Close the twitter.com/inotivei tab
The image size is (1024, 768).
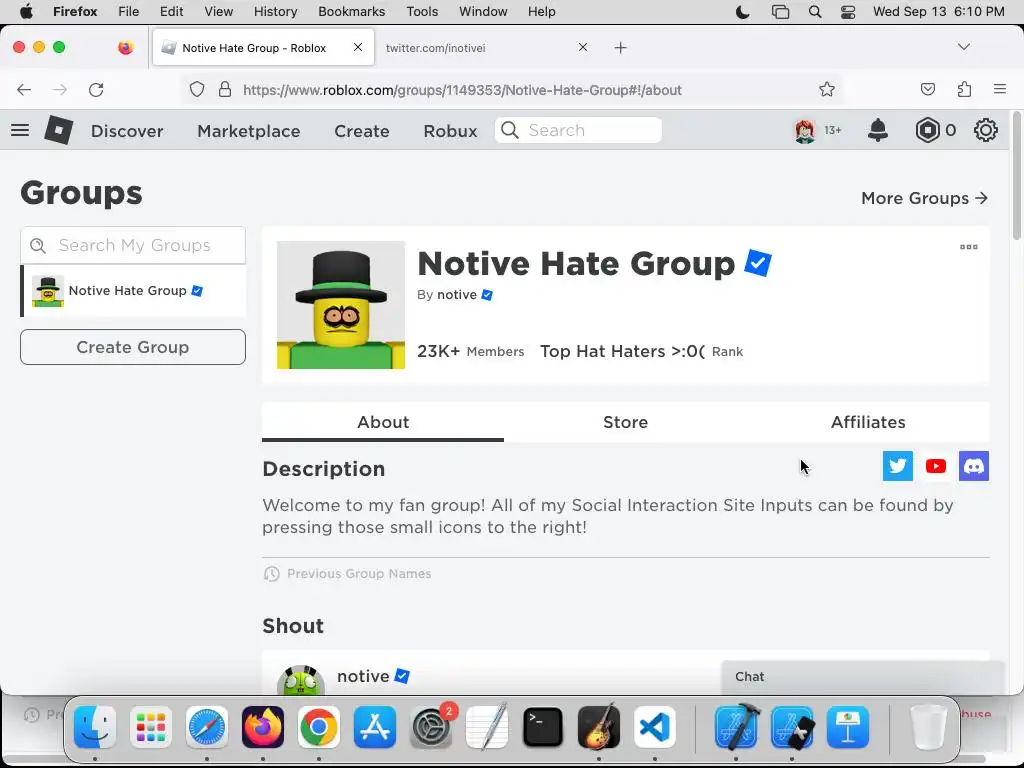583,47
